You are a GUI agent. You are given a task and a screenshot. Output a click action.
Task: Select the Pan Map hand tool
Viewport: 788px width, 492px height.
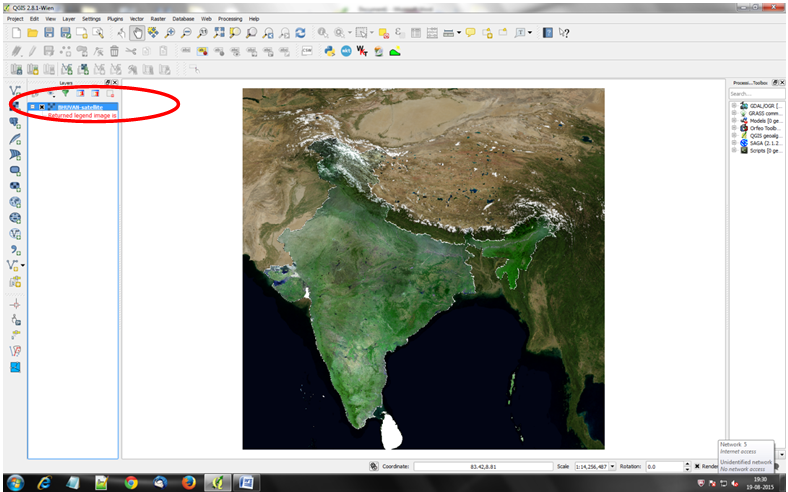click(x=137, y=33)
